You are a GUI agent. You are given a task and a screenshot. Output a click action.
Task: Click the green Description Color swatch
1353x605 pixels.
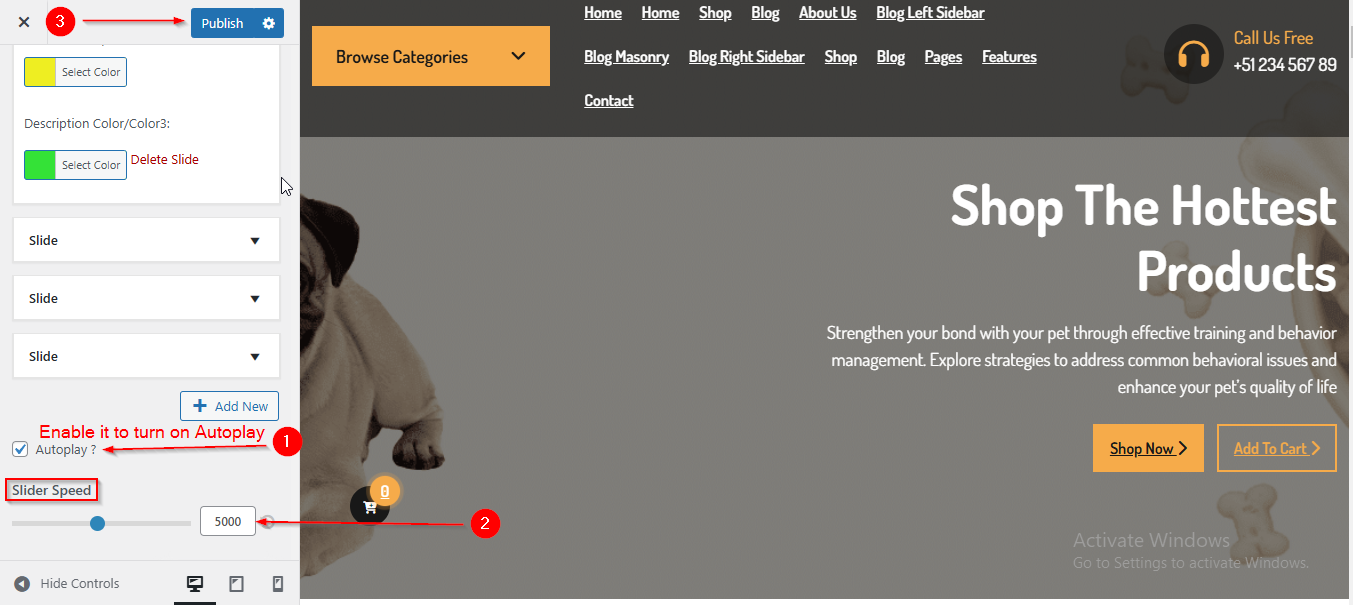coord(40,165)
